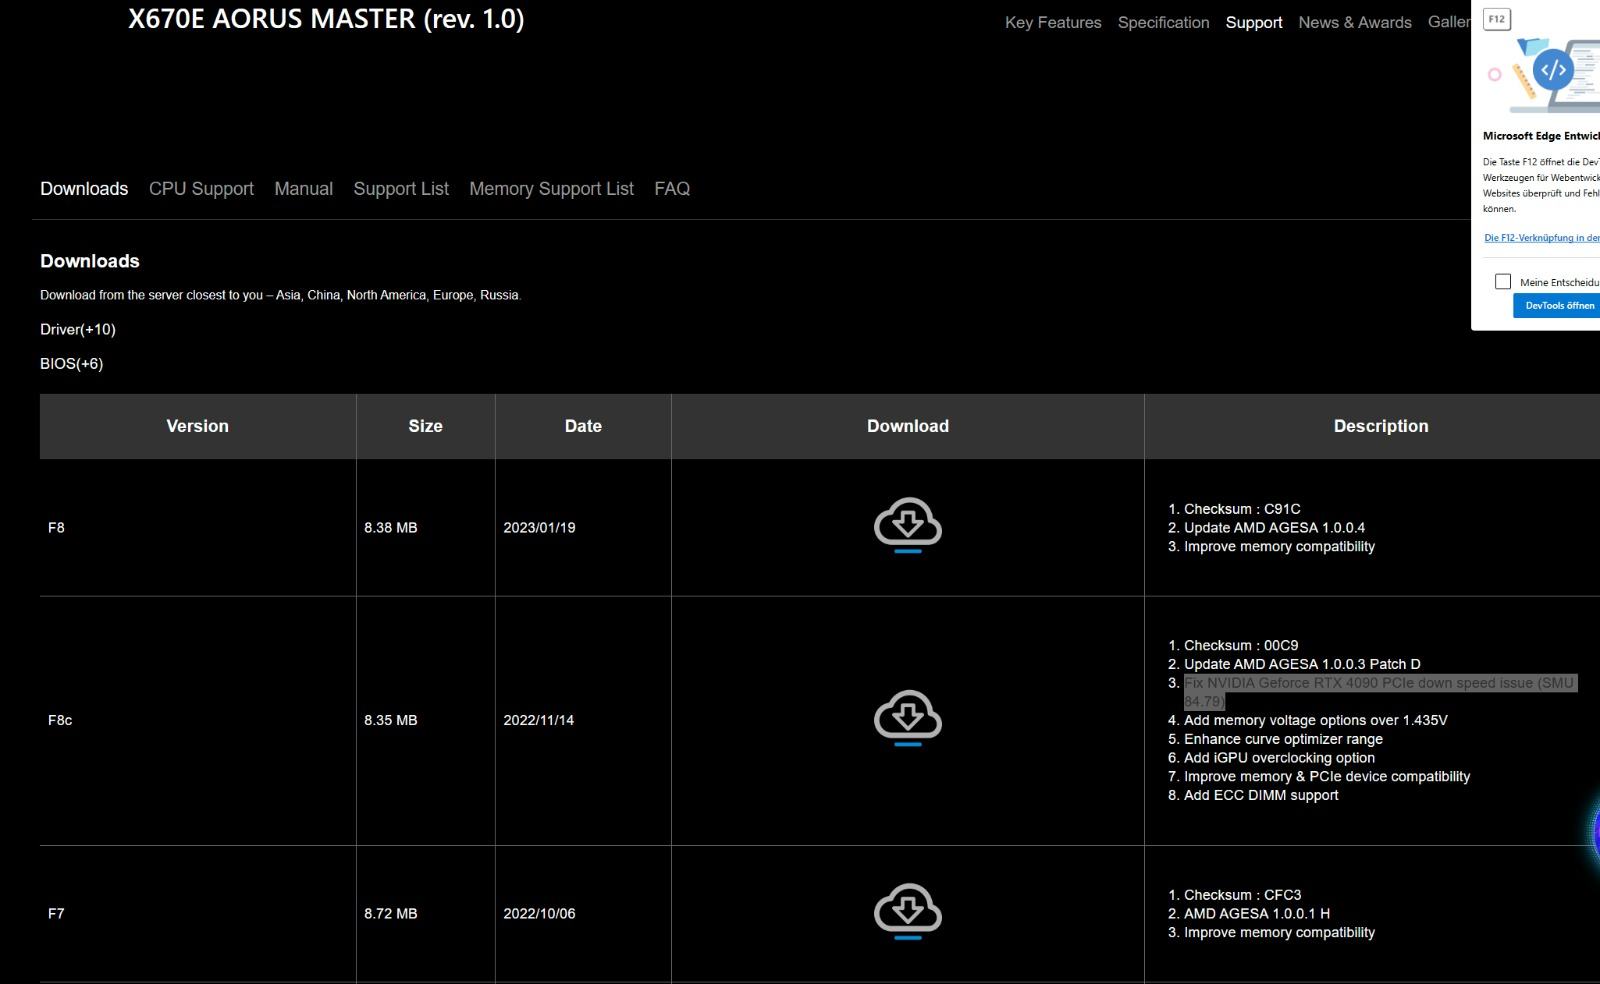This screenshot has height=984, width=1600.
Task: Click the 2022/10/06 date
Action: pos(539,913)
